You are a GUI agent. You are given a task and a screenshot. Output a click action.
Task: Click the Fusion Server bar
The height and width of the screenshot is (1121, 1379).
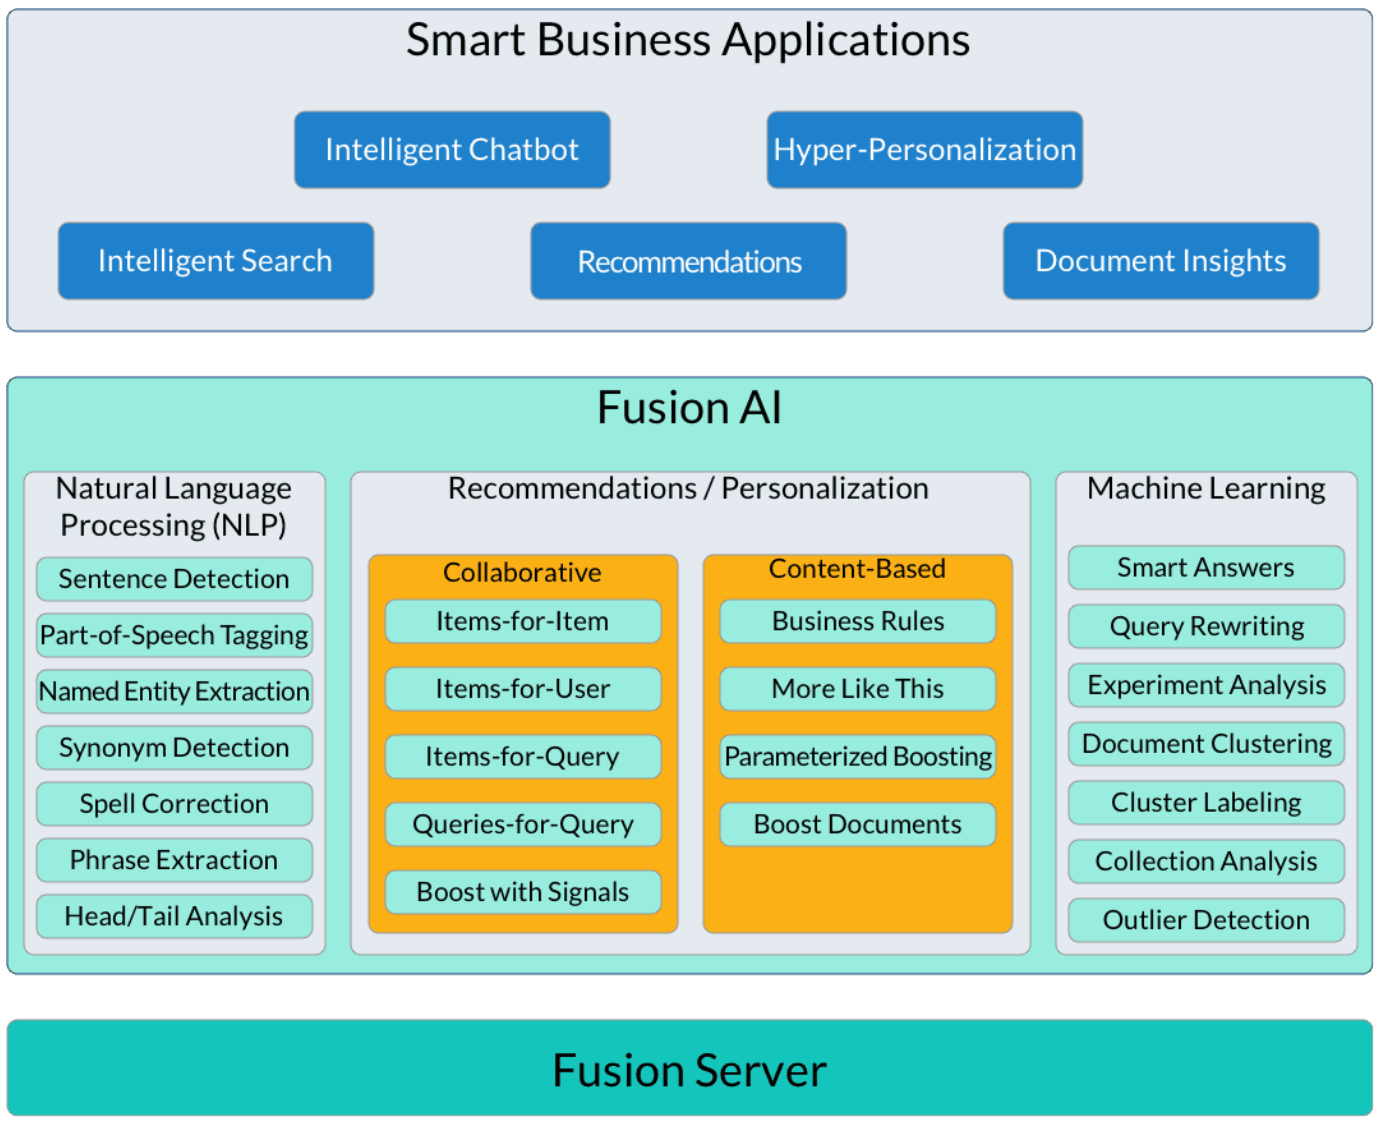(x=689, y=1068)
